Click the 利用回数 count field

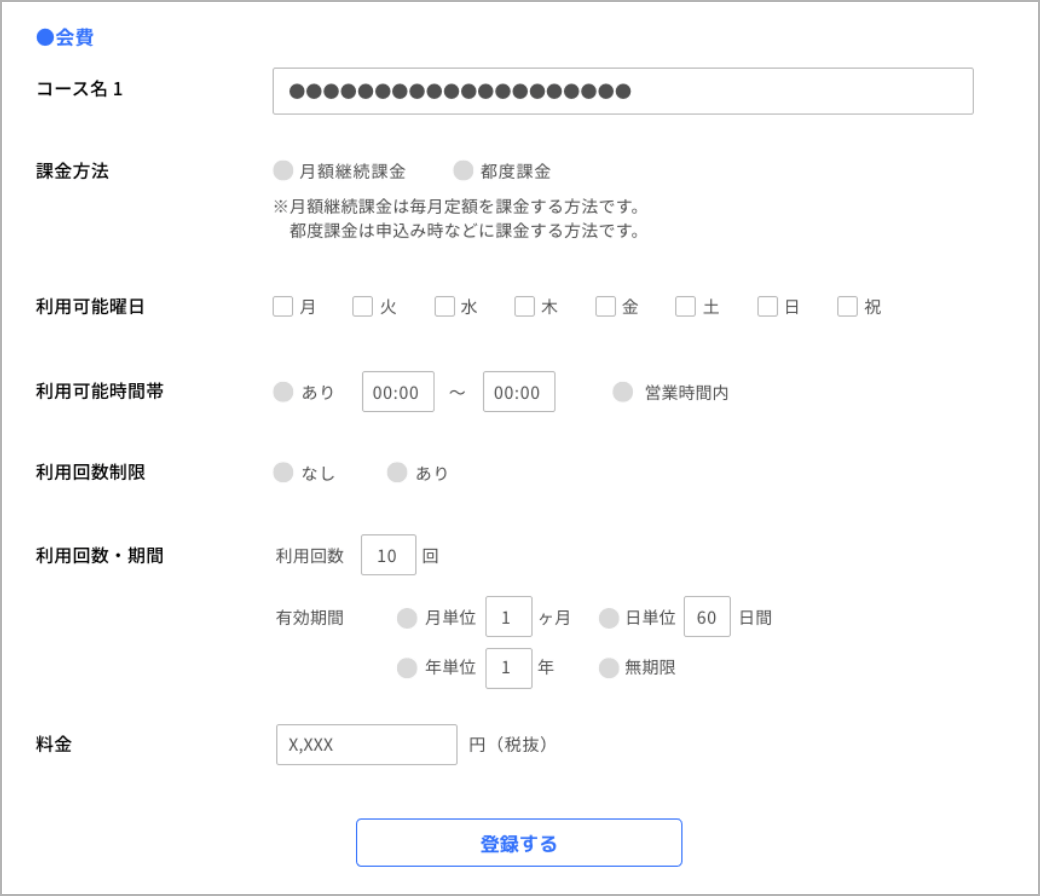tap(388, 556)
